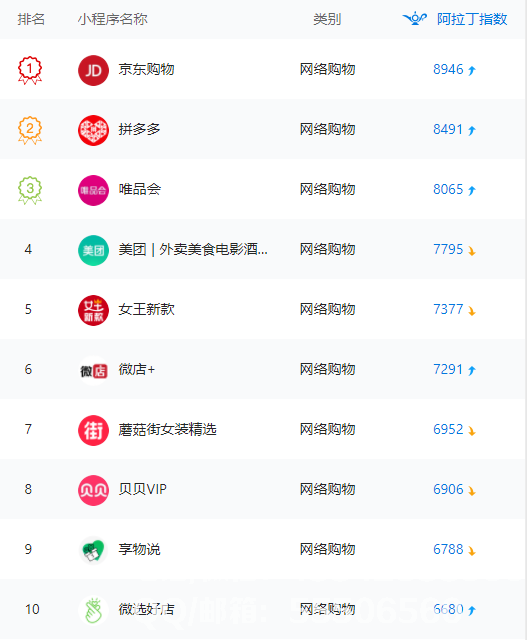Click the rank 1 red medal badge
The width and height of the screenshot is (527, 640).
30,70
